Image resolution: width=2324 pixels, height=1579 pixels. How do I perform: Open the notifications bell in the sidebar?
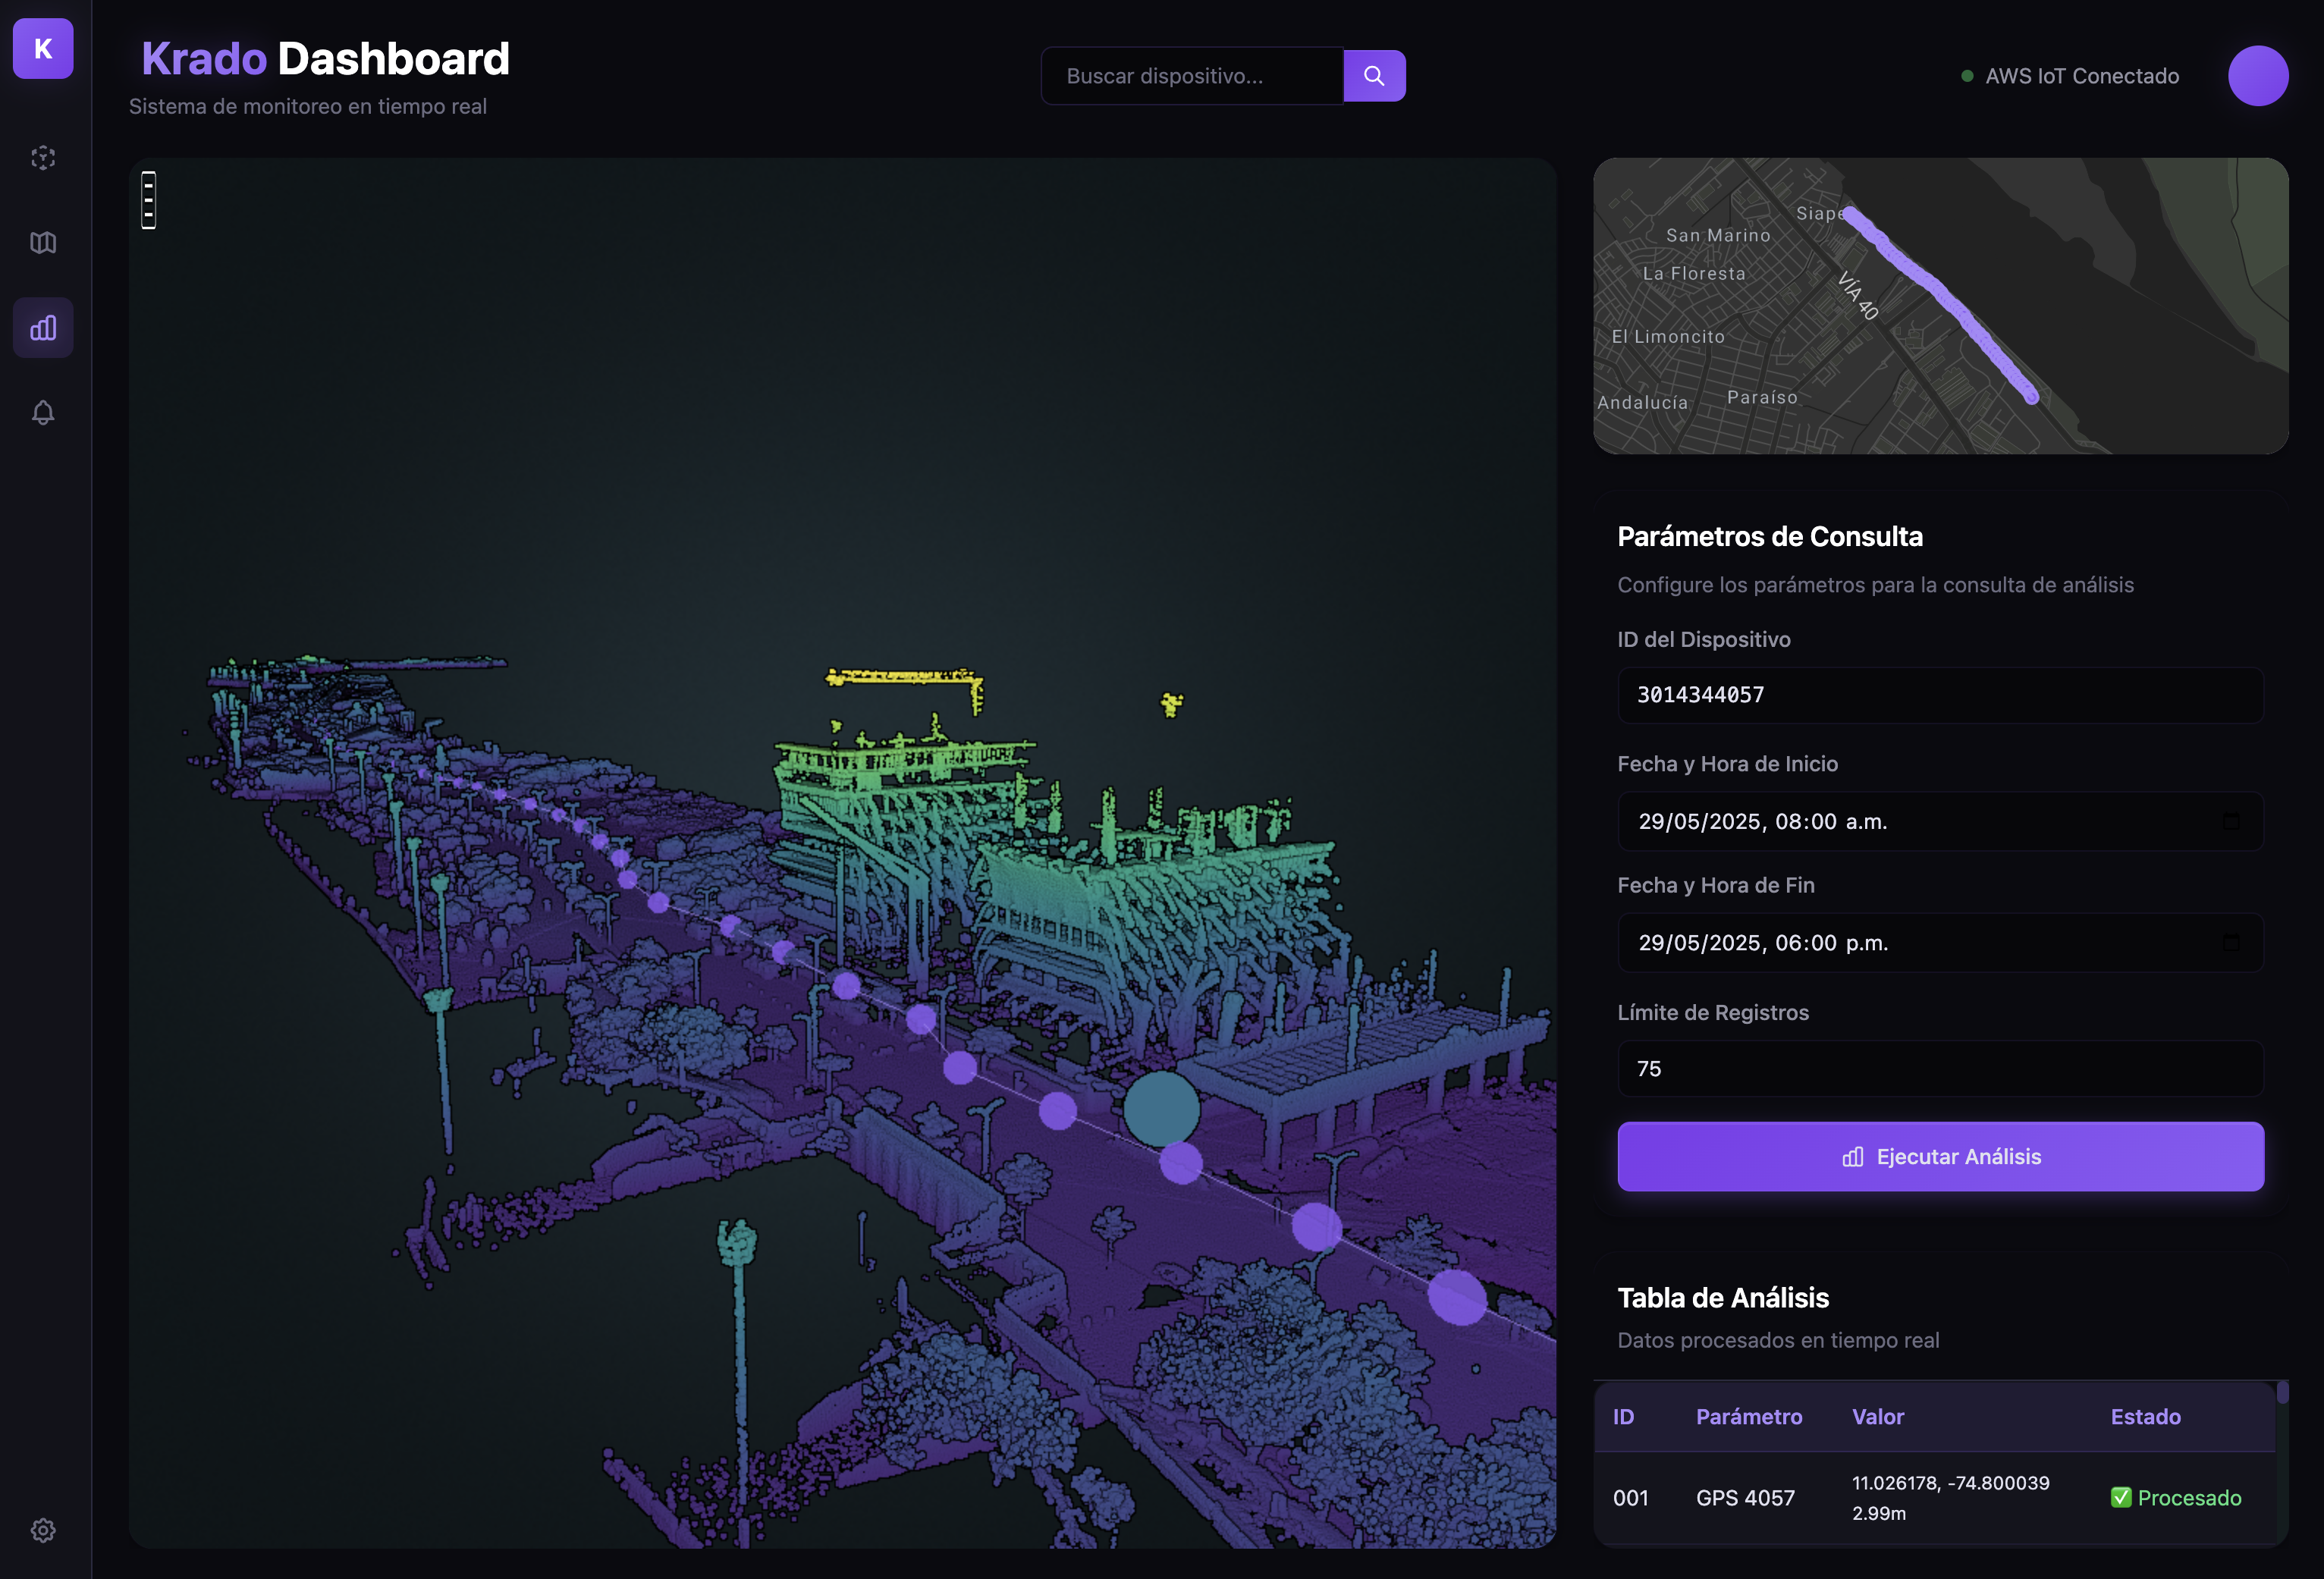42,412
